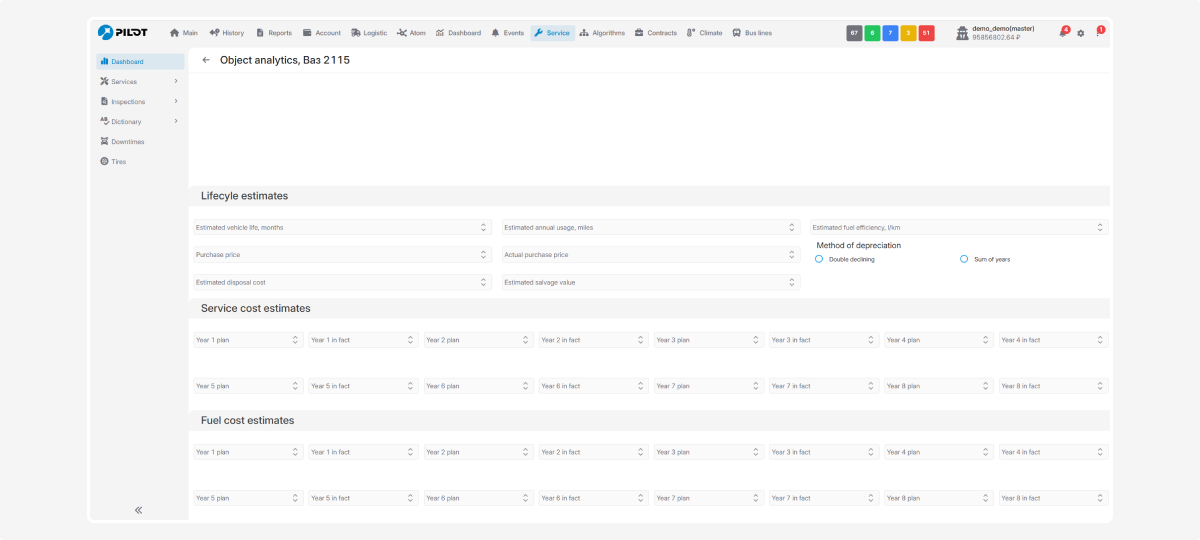Adjust stepper on Estimated vehicle life field

(483, 227)
